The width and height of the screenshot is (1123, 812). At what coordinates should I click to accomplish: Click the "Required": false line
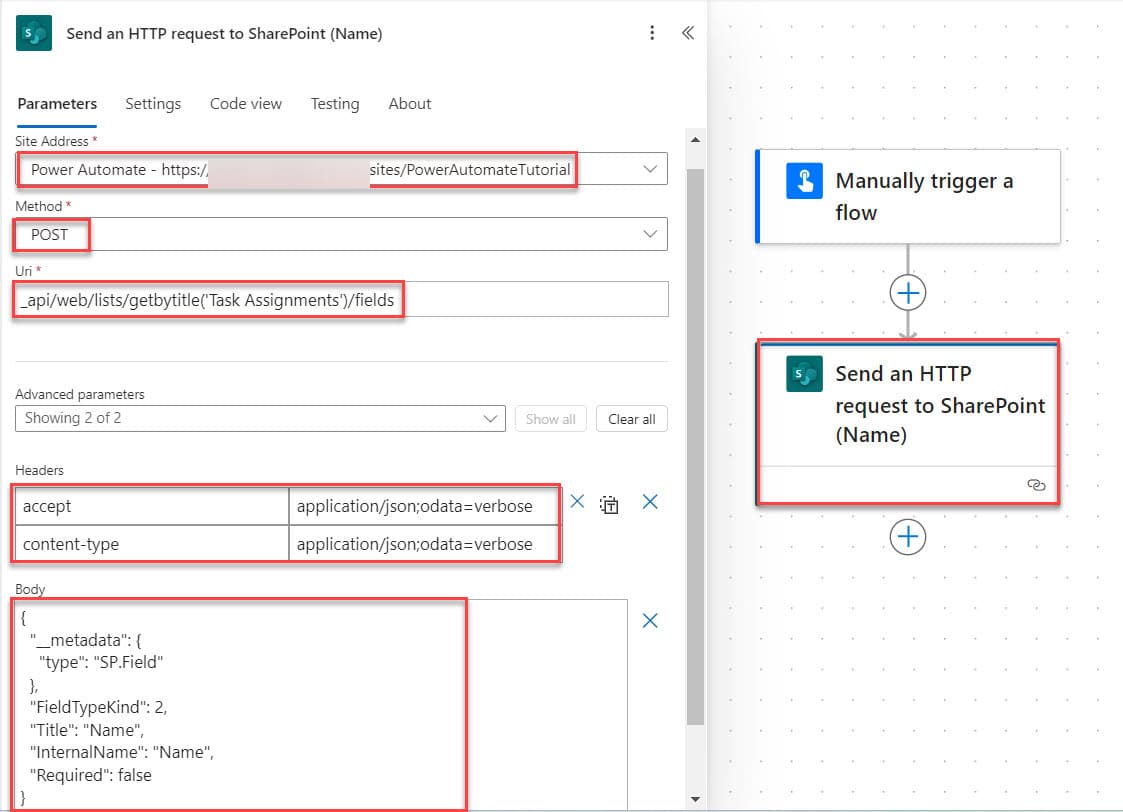click(90, 775)
